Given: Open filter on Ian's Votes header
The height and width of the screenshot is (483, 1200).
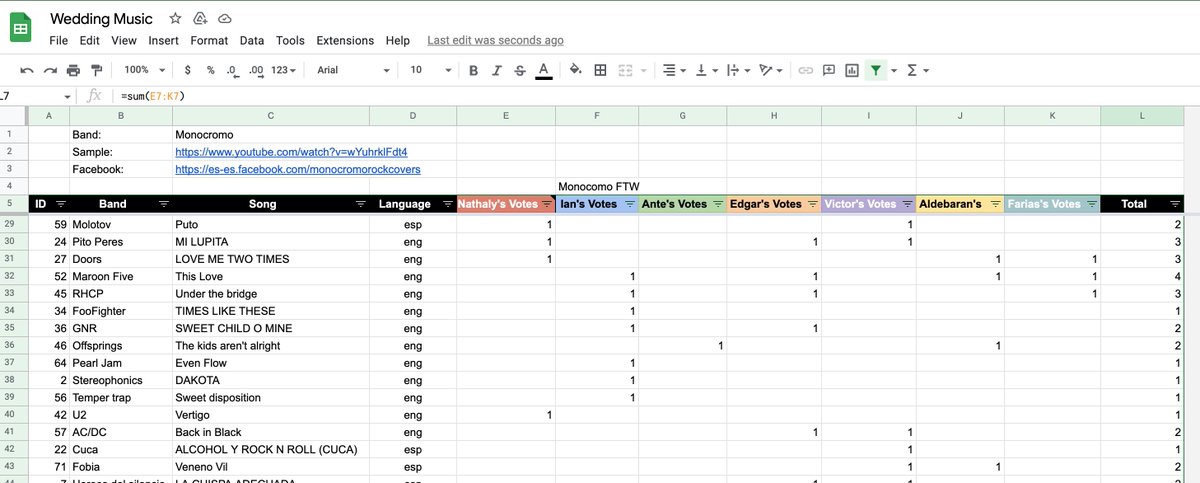Looking at the screenshot, I should point(629,204).
